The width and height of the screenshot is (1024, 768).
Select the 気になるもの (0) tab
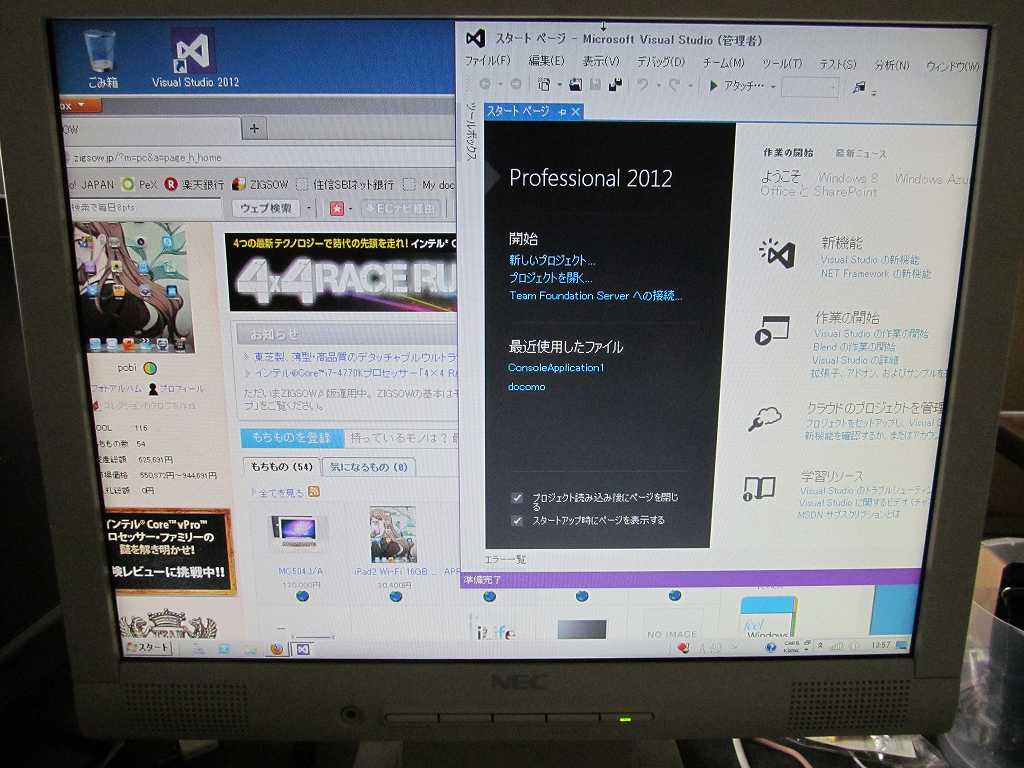(368, 467)
